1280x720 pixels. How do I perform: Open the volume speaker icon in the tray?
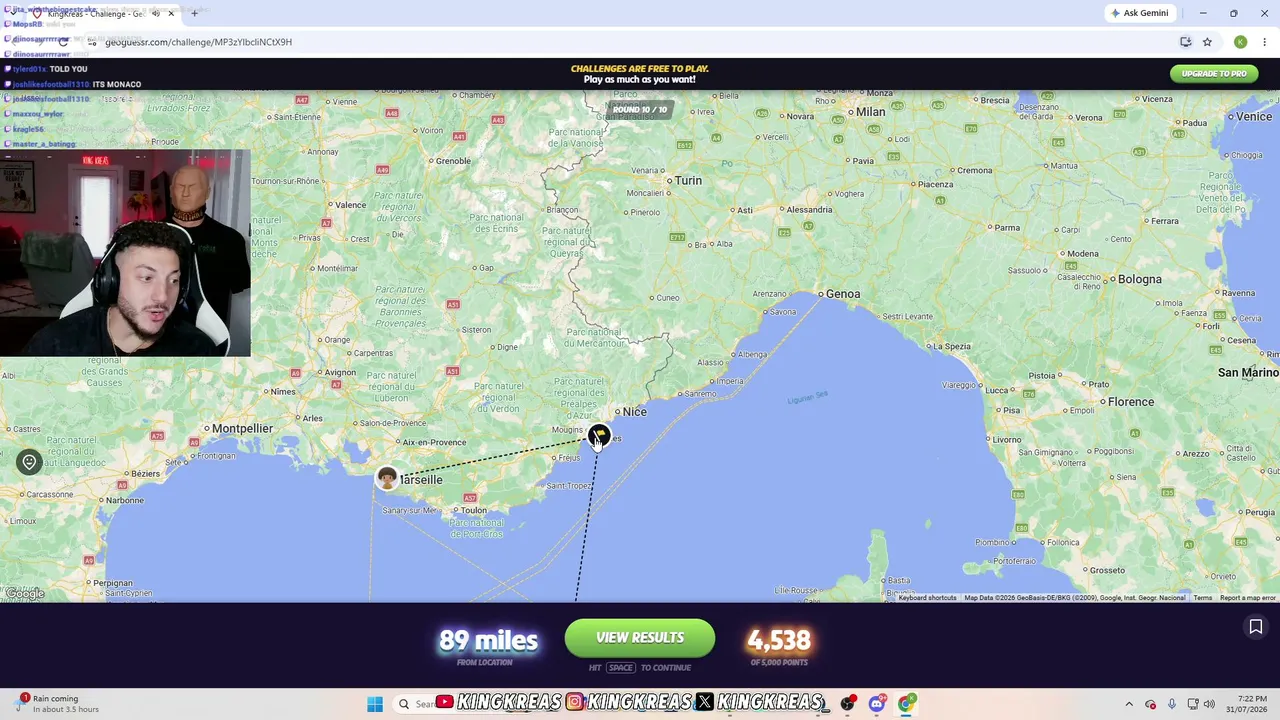[1209, 704]
